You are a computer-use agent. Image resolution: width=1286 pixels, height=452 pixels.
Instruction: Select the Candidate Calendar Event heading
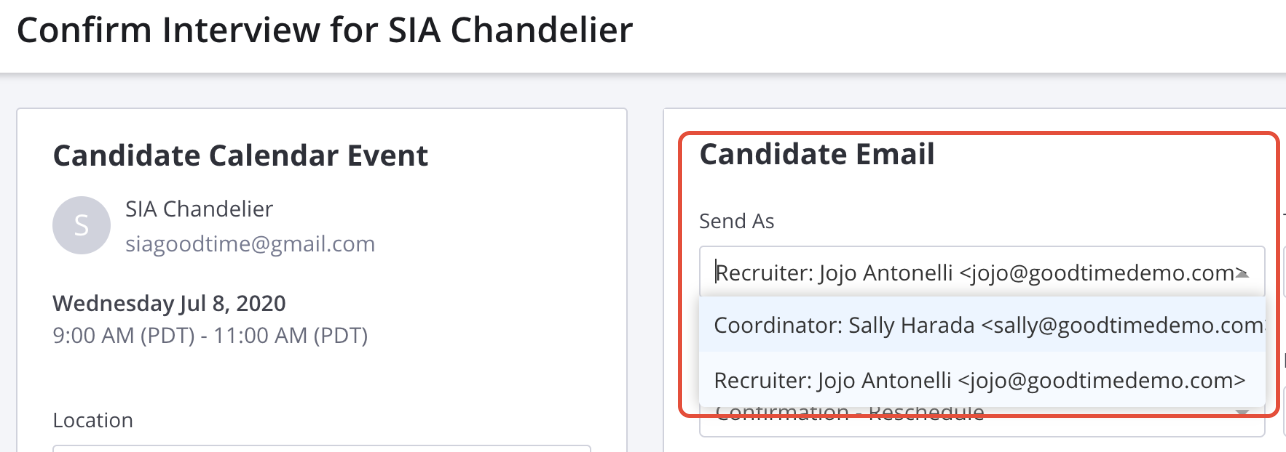[240, 156]
